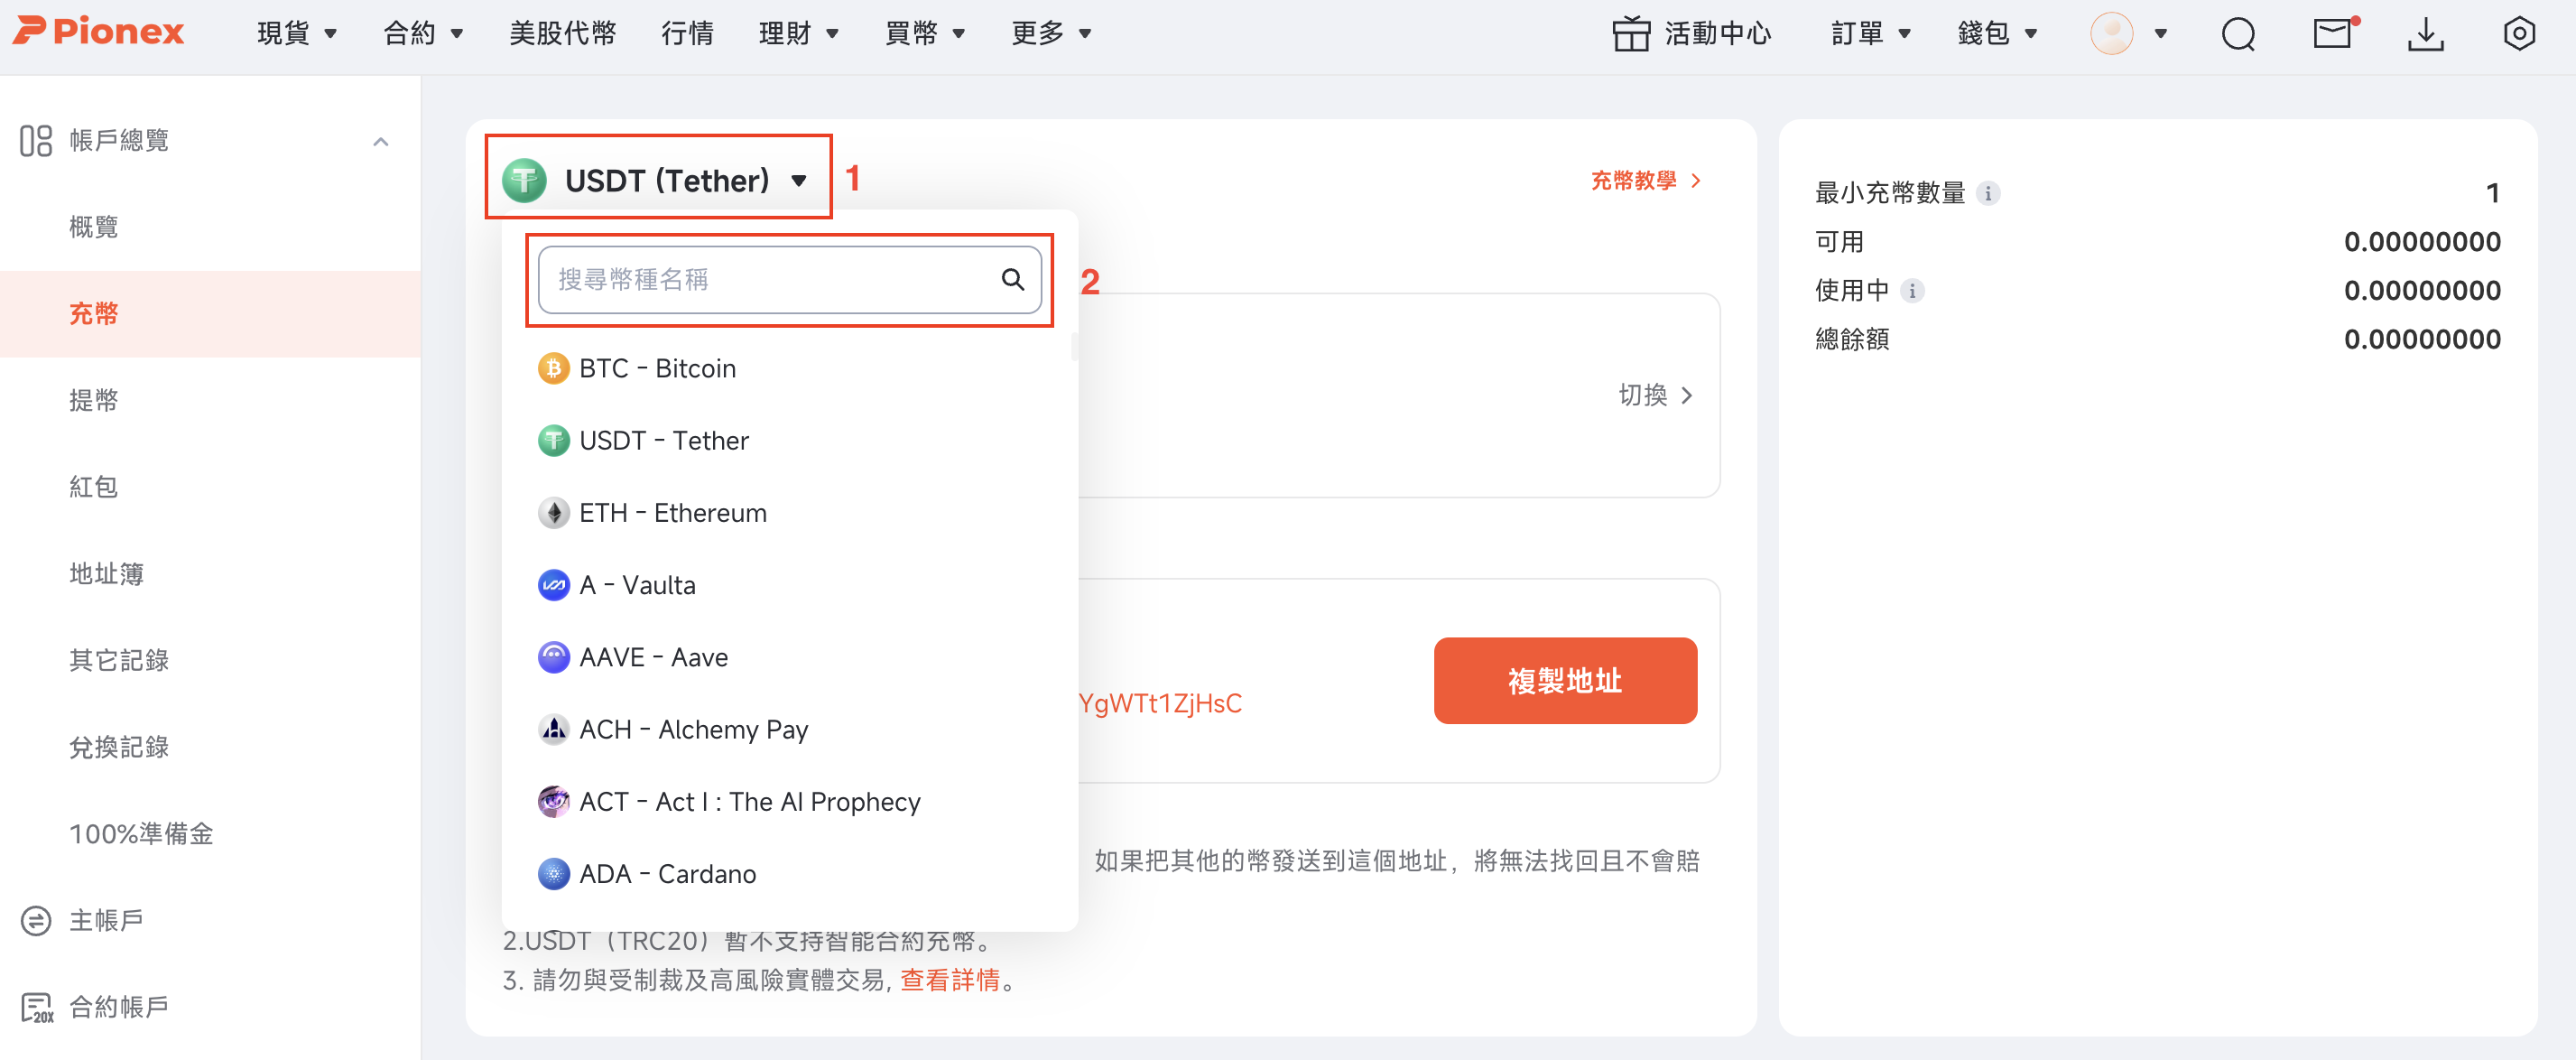
Task: Click the Ethereum coin icon in list
Action: click(553, 513)
